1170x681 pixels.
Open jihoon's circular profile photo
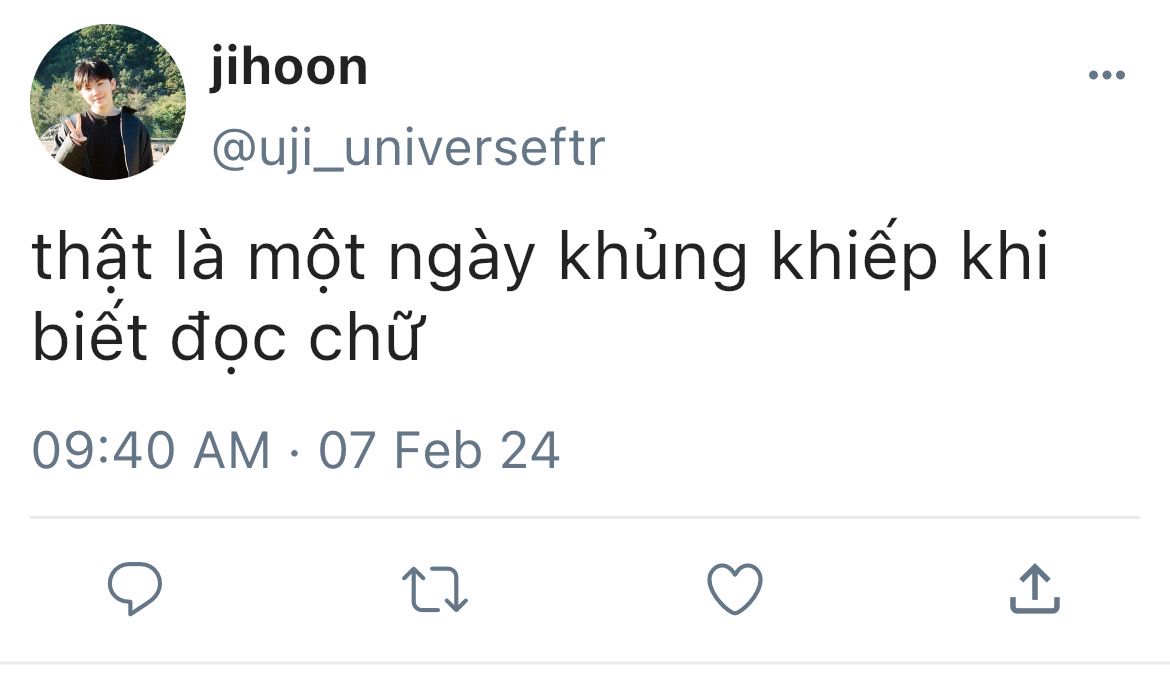click(x=108, y=103)
